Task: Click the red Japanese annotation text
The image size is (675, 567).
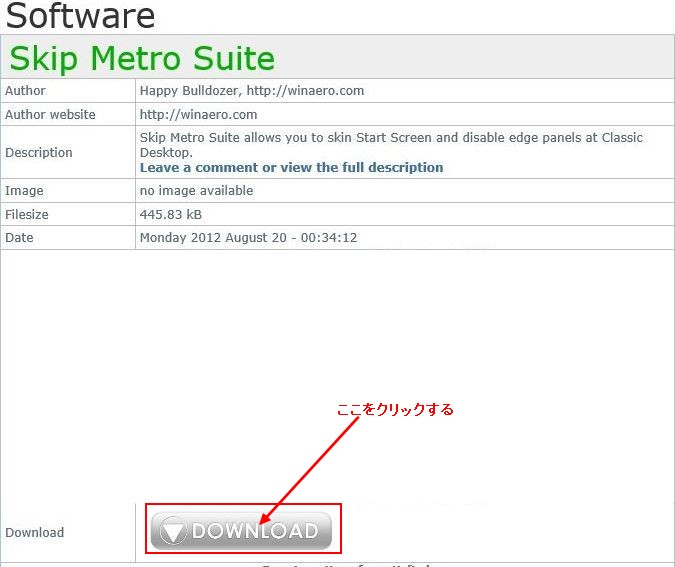Action: [x=395, y=409]
